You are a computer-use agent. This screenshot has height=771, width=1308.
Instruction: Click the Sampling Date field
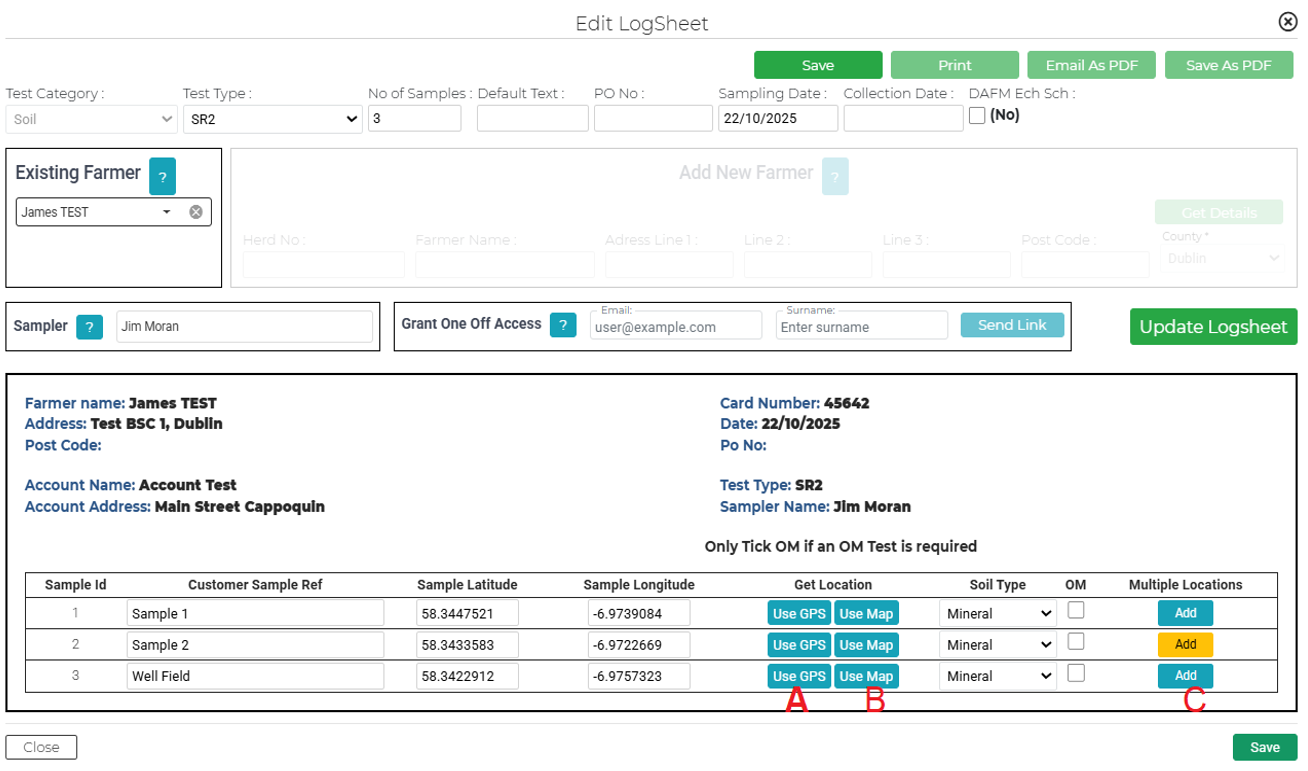click(x=777, y=118)
